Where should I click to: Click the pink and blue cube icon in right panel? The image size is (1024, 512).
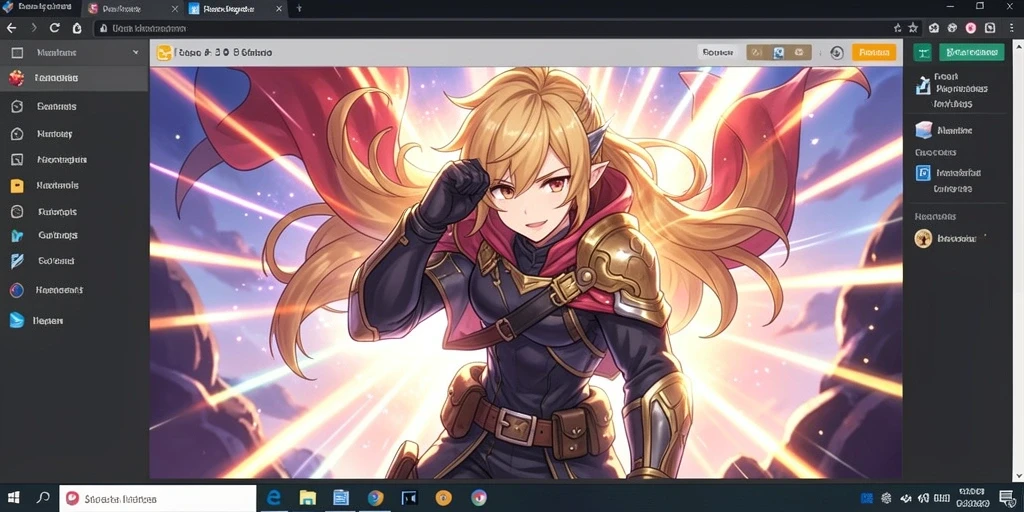pos(923,130)
